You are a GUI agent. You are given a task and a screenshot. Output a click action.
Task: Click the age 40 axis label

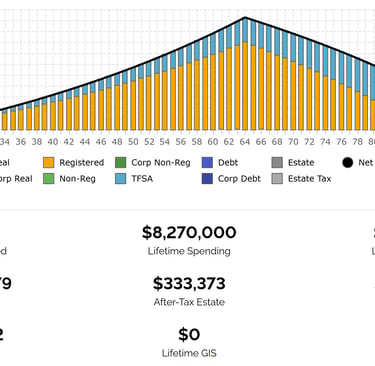tap(53, 142)
